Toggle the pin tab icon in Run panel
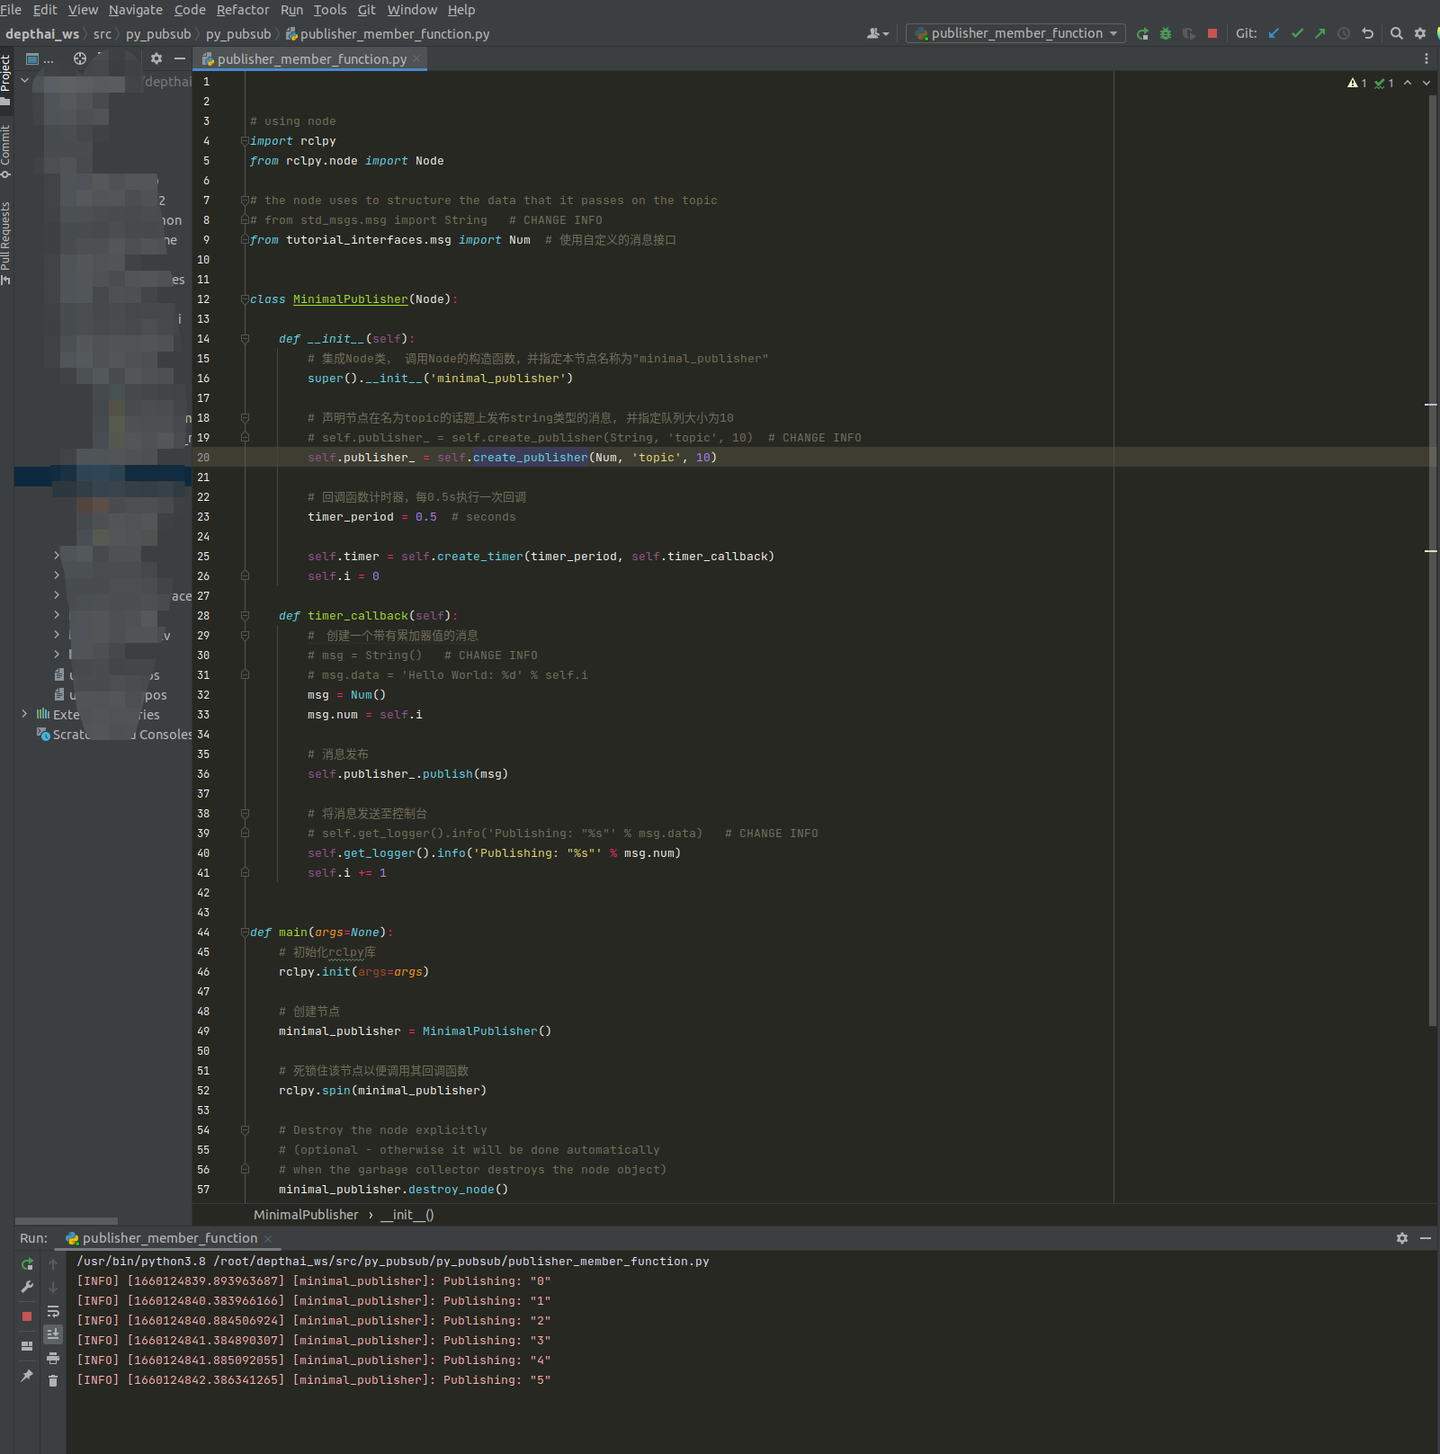 (27, 1376)
